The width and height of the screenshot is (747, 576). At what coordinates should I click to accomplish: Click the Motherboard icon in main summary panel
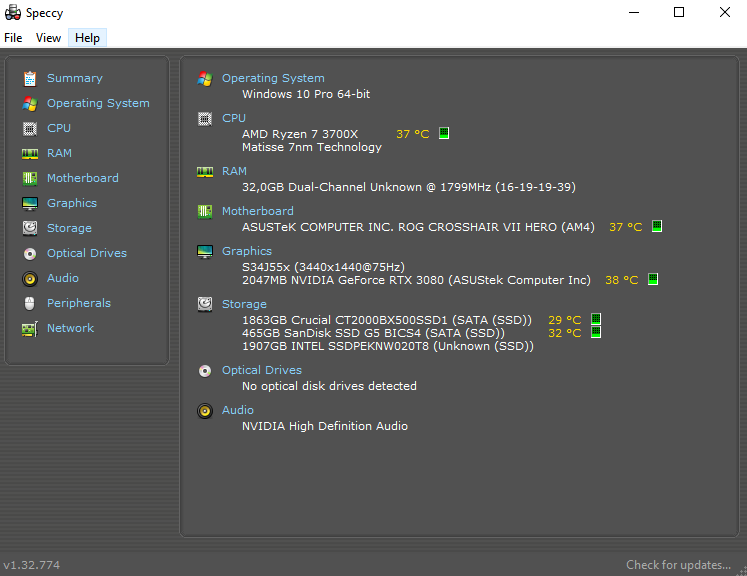coord(205,212)
